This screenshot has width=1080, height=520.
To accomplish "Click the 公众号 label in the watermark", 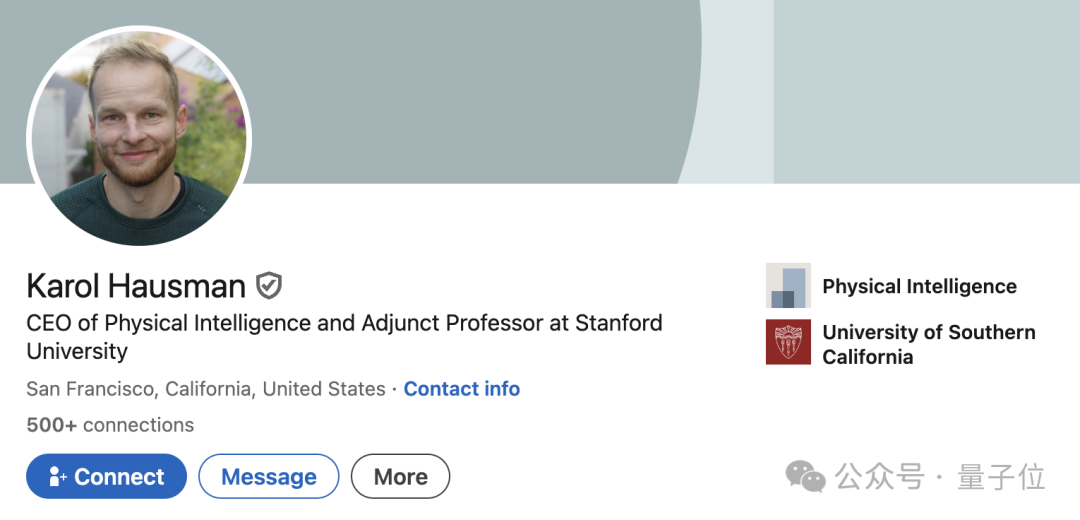I will [880, 476].
